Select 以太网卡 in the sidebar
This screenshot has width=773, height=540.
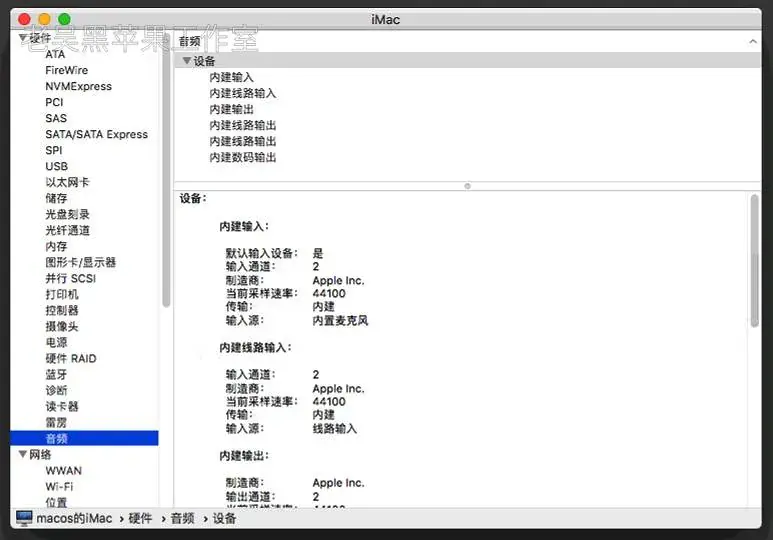[x=68, y=182]
